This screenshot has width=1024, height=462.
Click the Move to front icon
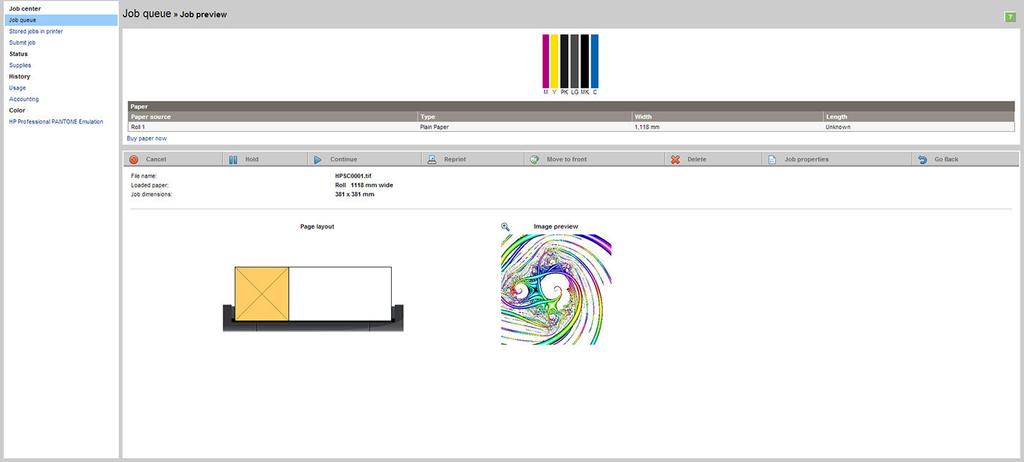tap(534, 159)
